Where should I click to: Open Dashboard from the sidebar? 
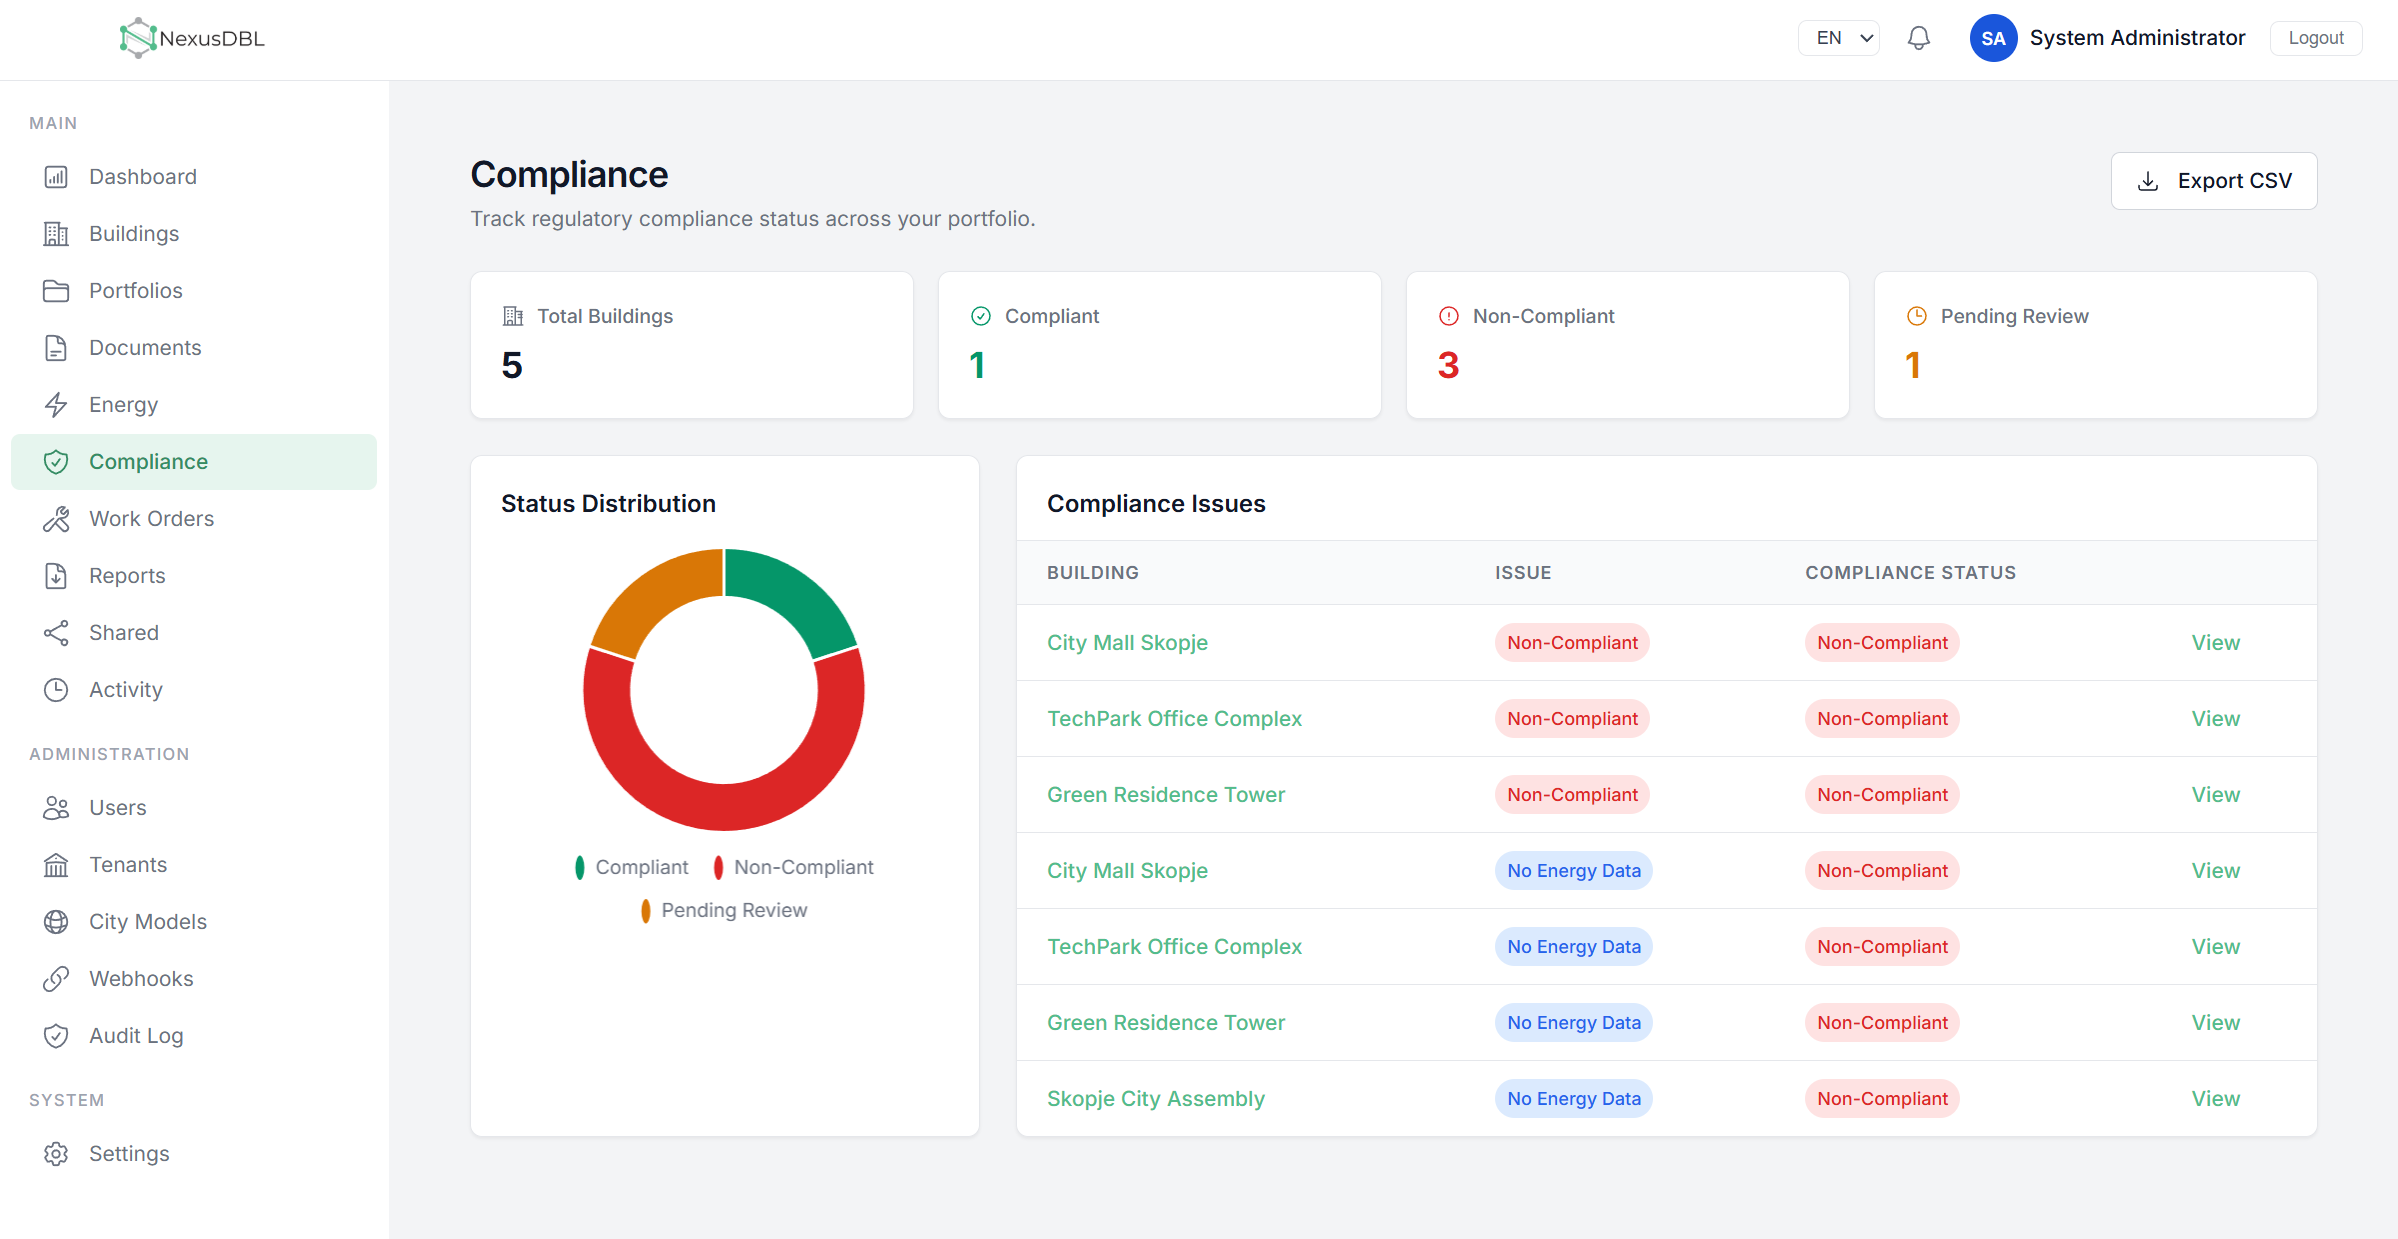(194, 177)
